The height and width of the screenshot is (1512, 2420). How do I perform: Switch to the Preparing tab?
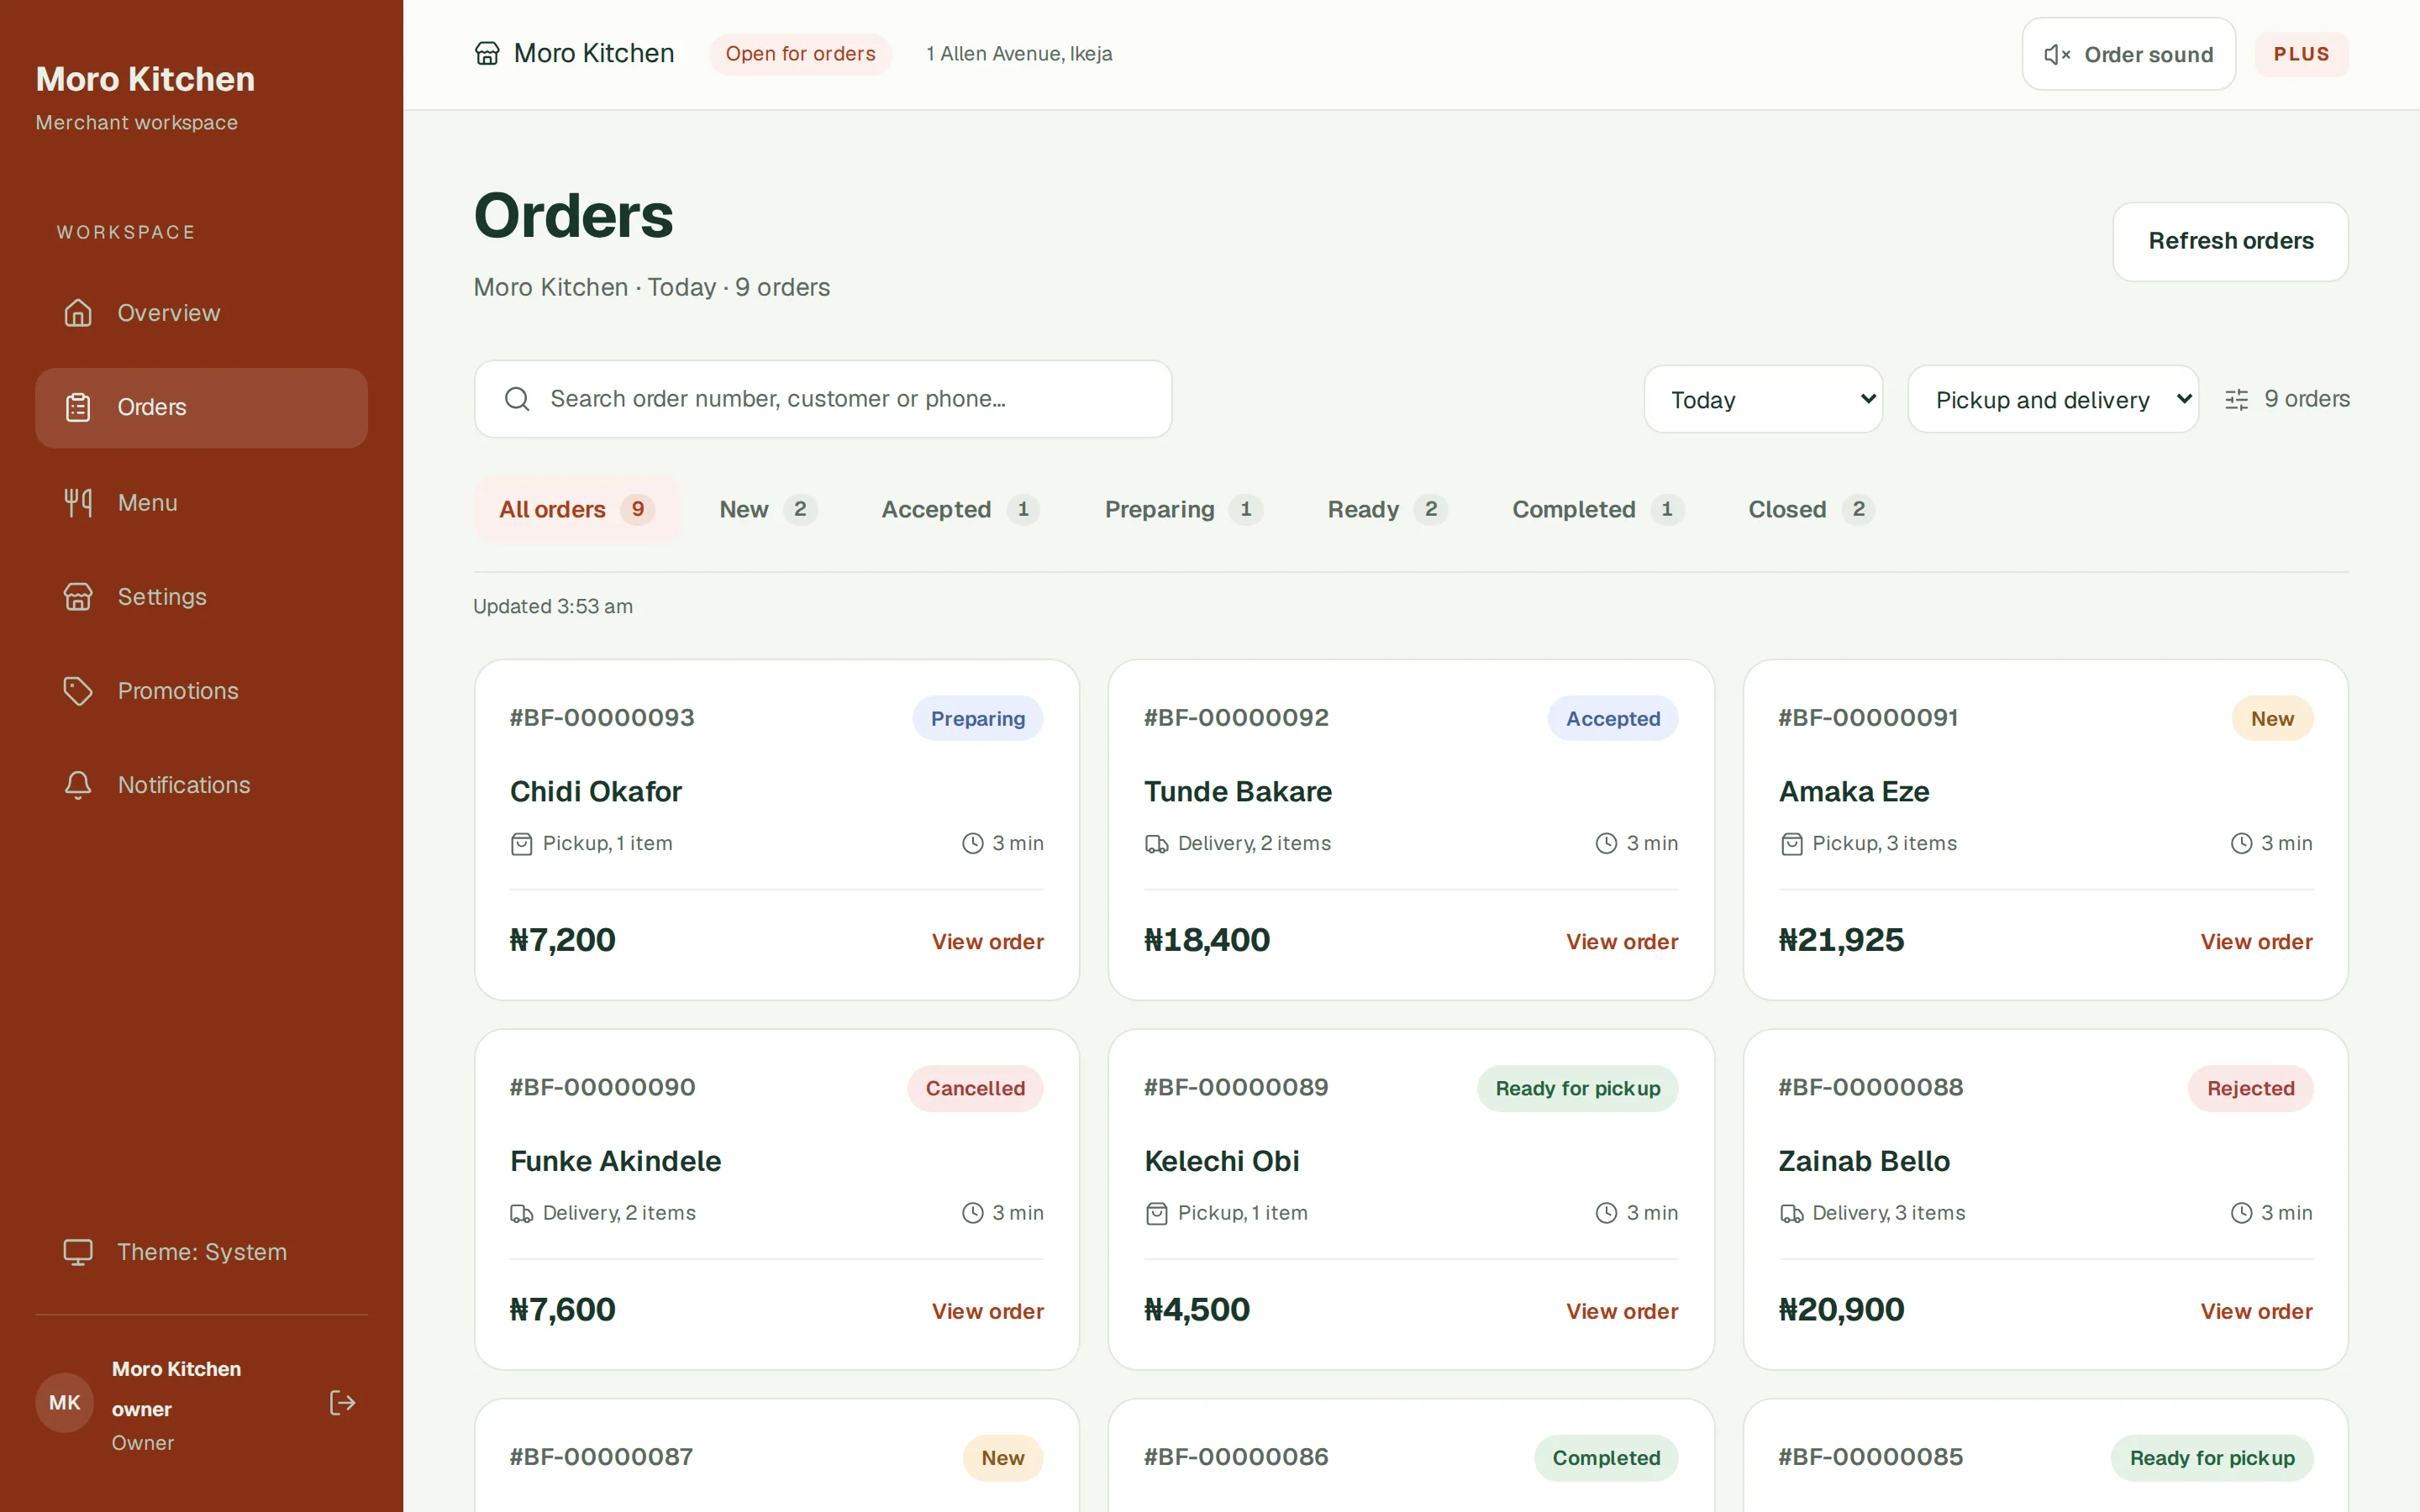pyautogui.click(x=1183, y=509)
